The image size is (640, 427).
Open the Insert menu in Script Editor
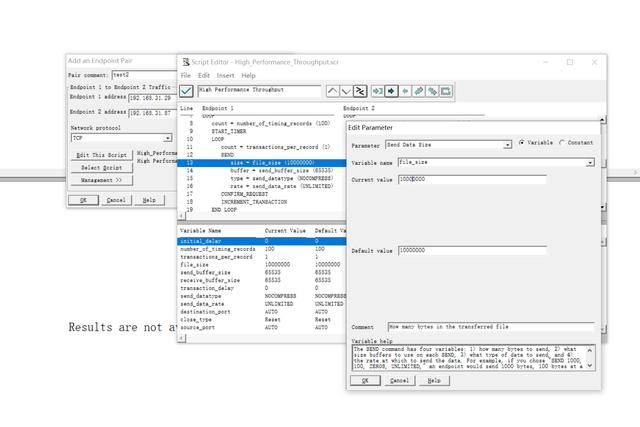(225, 75)
